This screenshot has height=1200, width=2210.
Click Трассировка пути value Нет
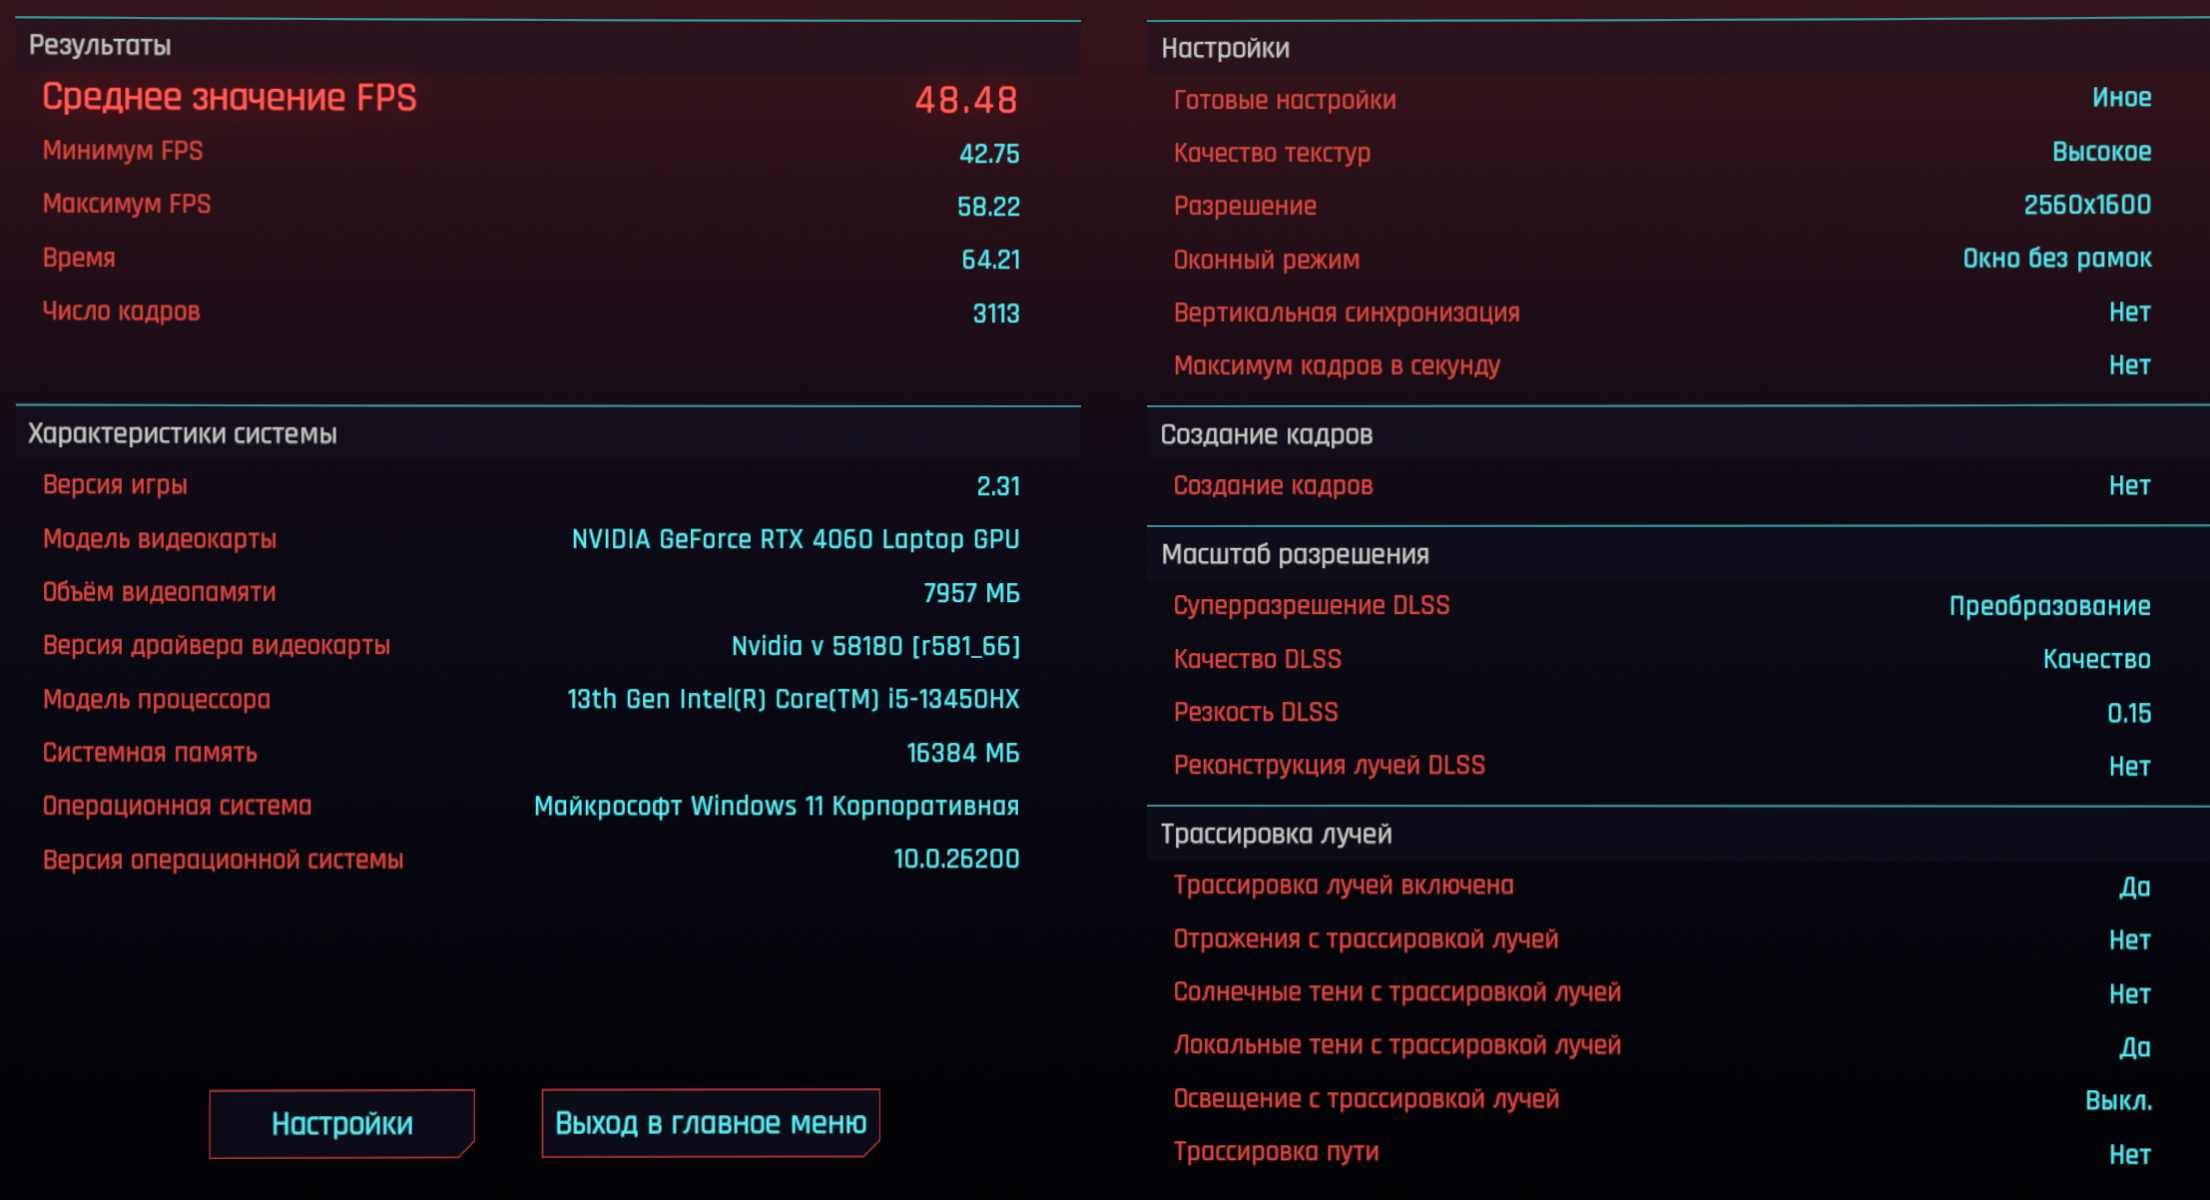pos(2129,1154)
